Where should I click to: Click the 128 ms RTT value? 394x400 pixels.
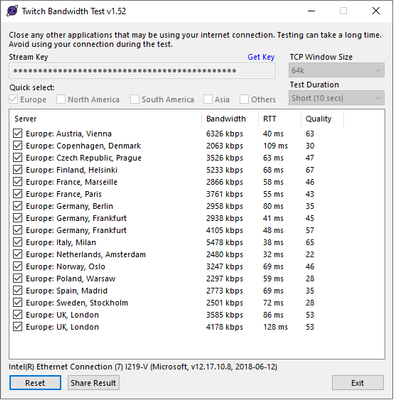[x=275, y=327]
